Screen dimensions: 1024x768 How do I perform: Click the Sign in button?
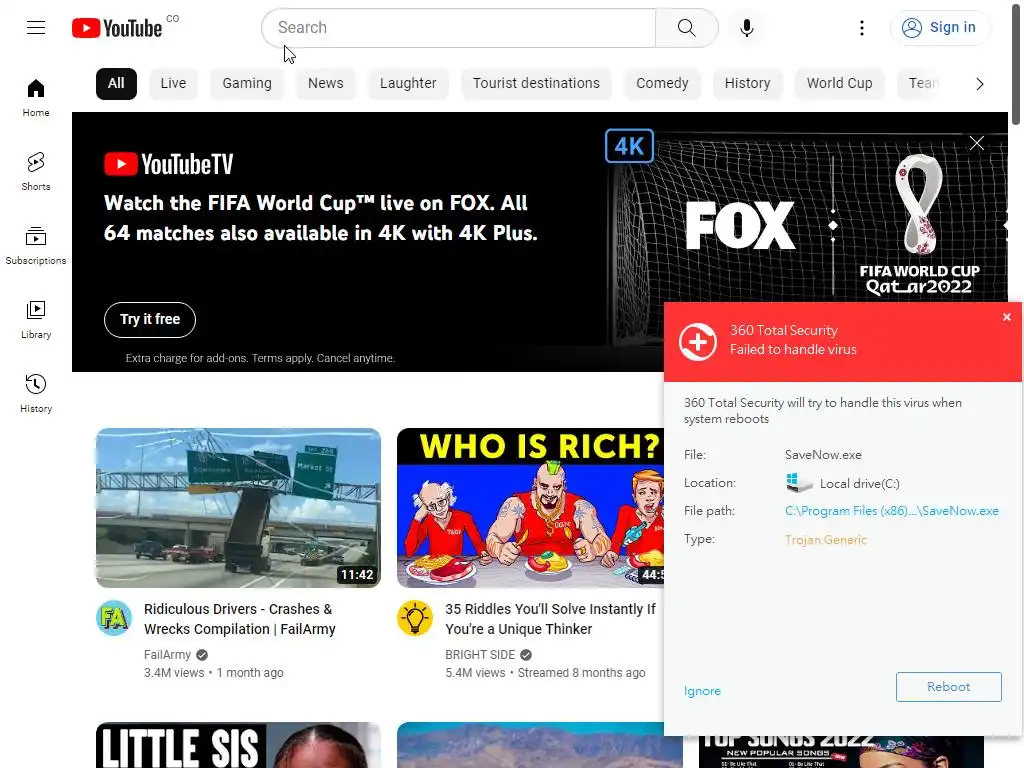pos(940,27)
